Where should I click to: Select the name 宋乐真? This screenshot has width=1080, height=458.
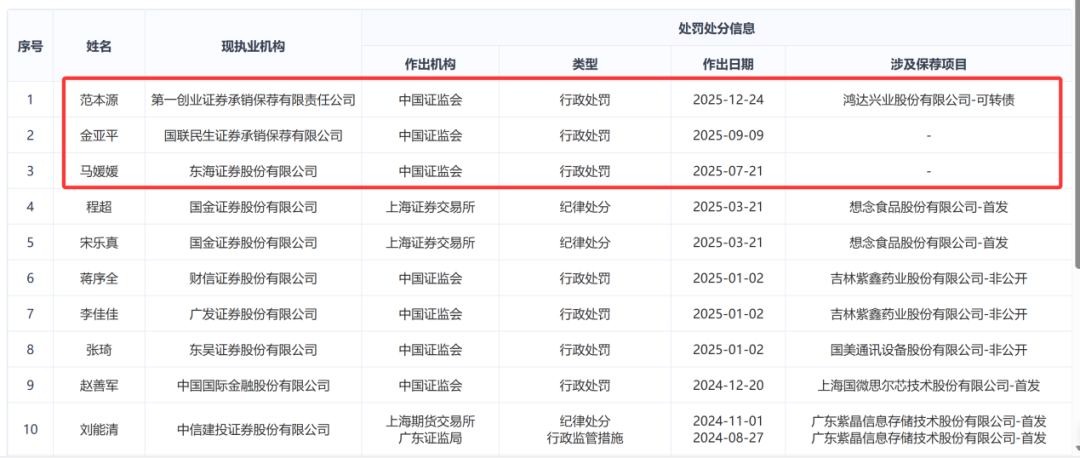98,242
